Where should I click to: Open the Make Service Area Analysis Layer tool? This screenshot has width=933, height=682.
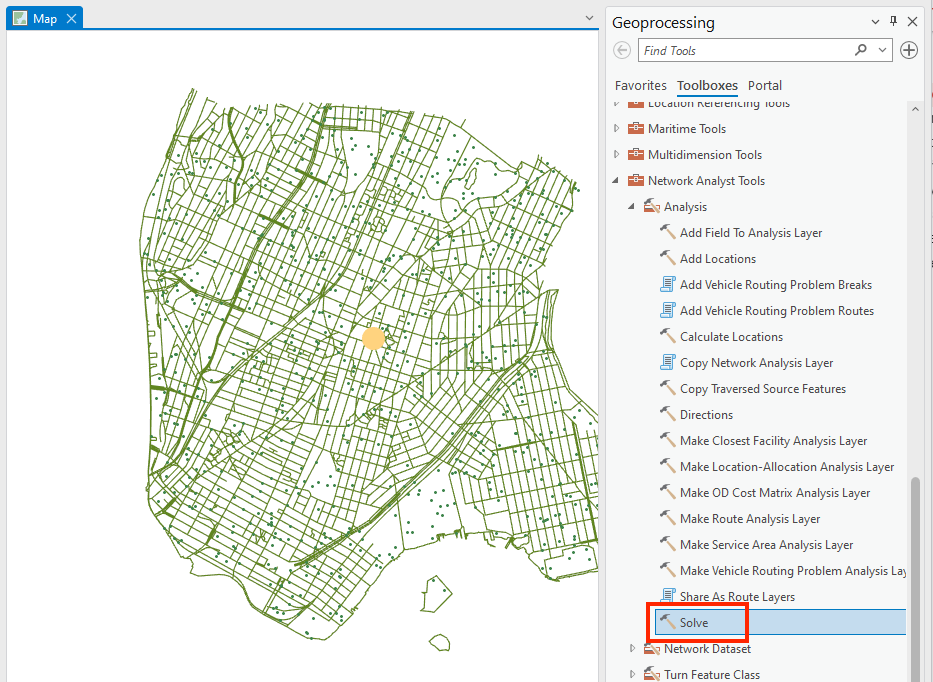point(766,545)
